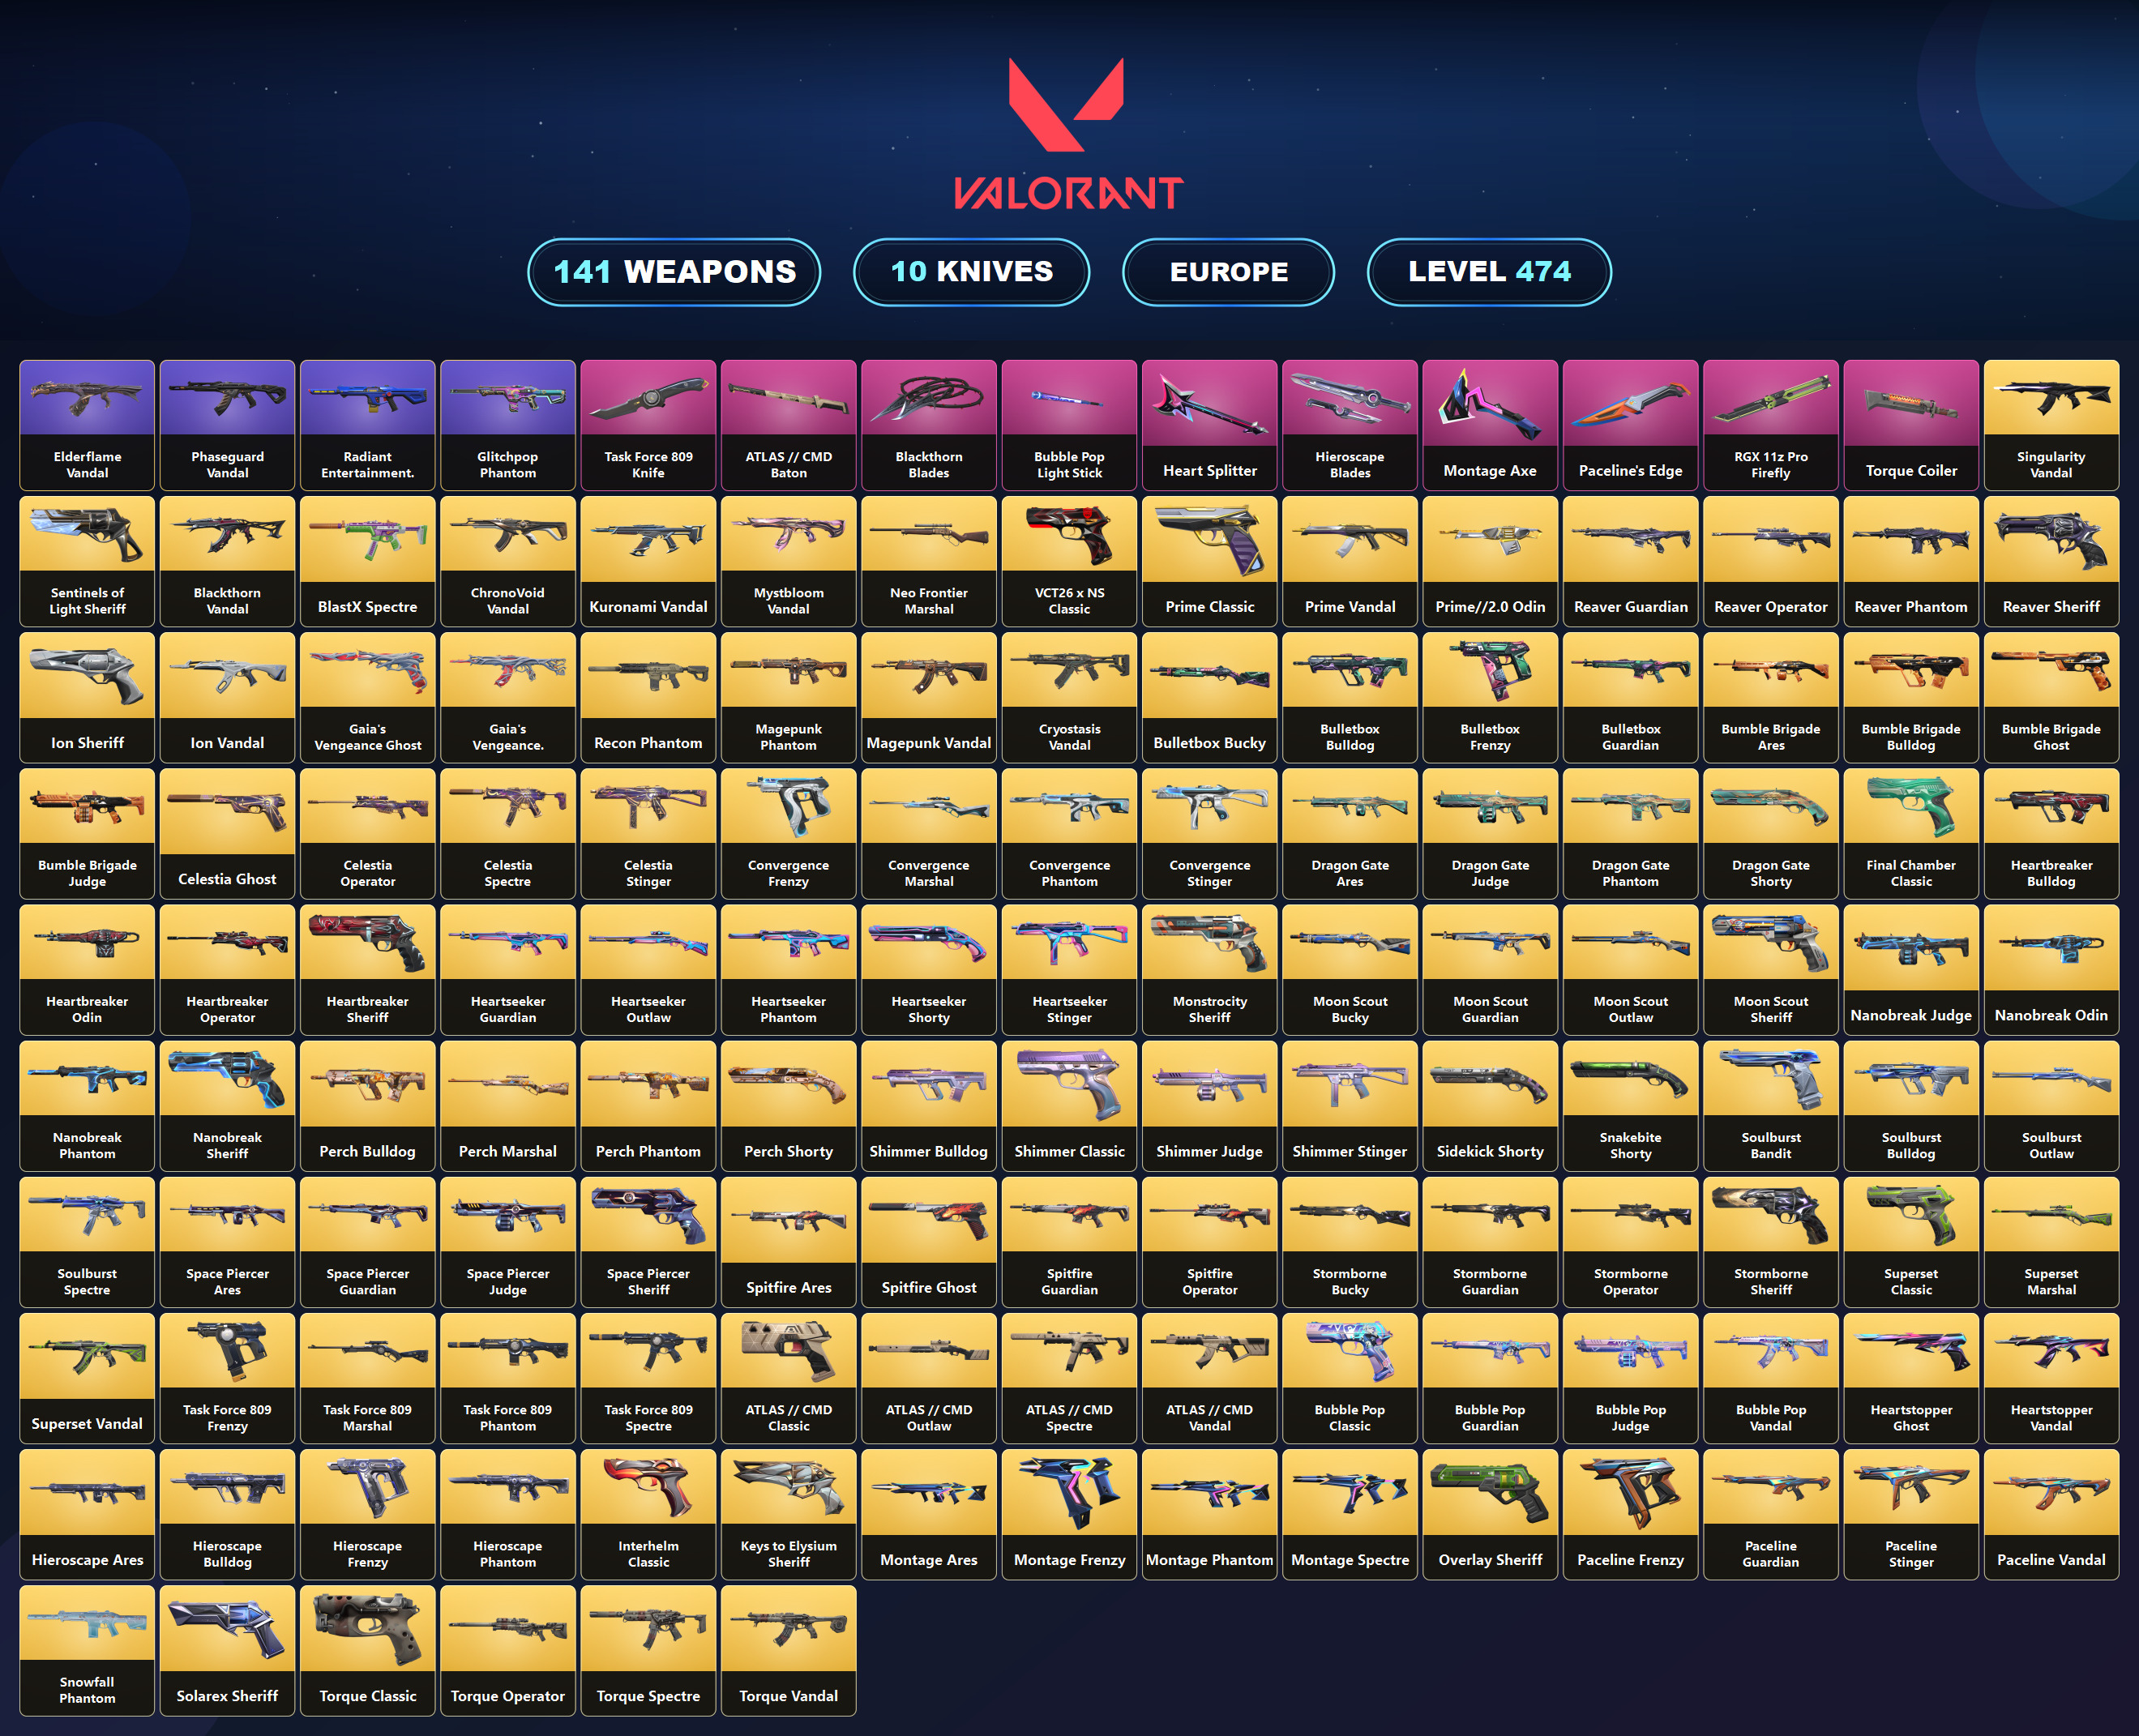Click the Heartbreaker Sheriff card

click(x=367, y=969)
